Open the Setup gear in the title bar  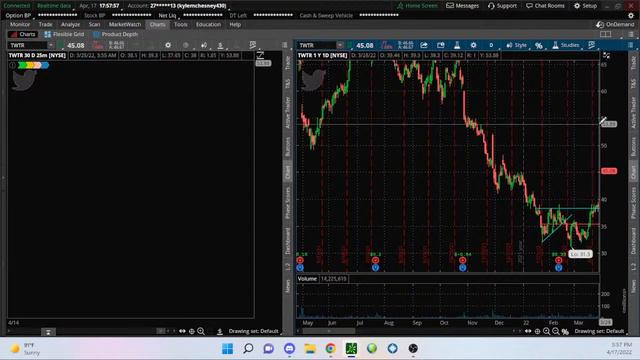coord(586,6)
